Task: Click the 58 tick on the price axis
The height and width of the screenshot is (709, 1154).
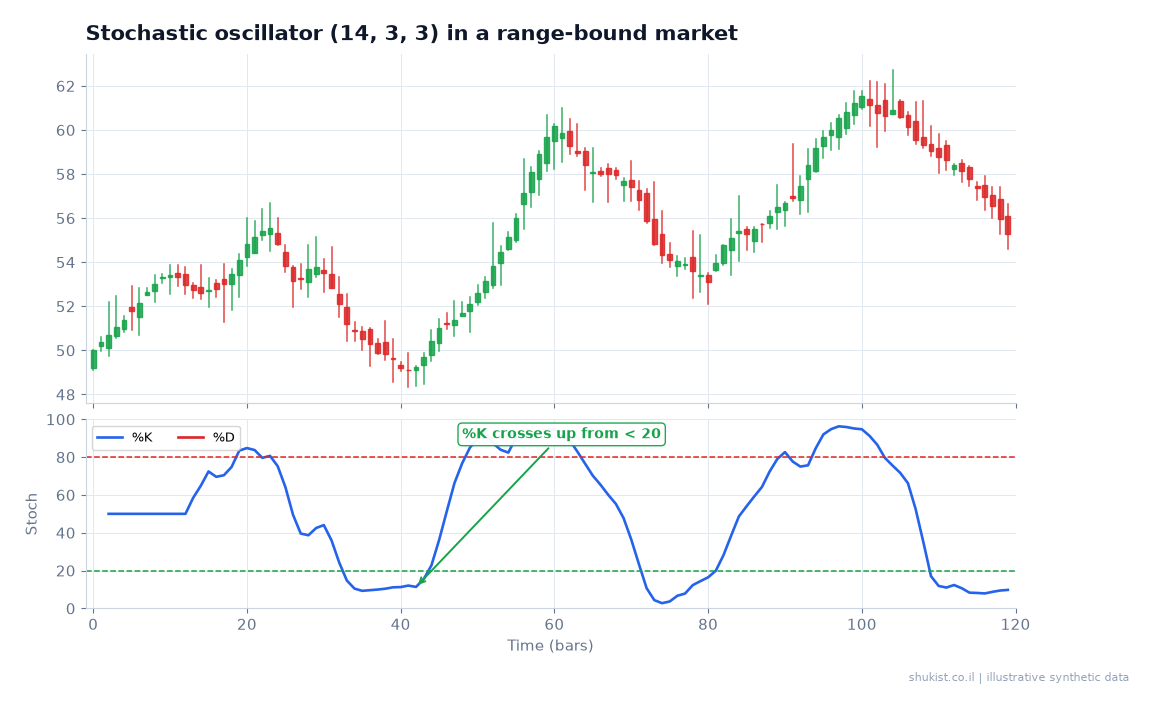Action: 66,175
